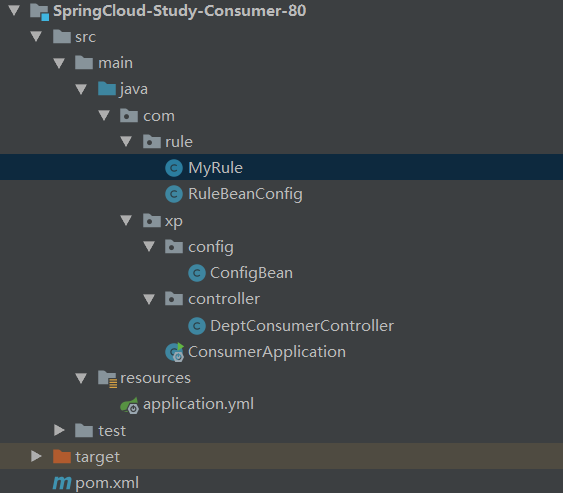Expand the test folder arrow
Image resolution: width=563 pixels, height=493 pixels.
point(59,430)
